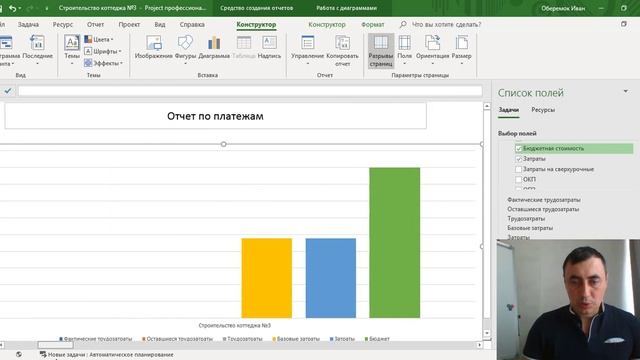Click the vertical scrollbar up arrow

[487, 106]
